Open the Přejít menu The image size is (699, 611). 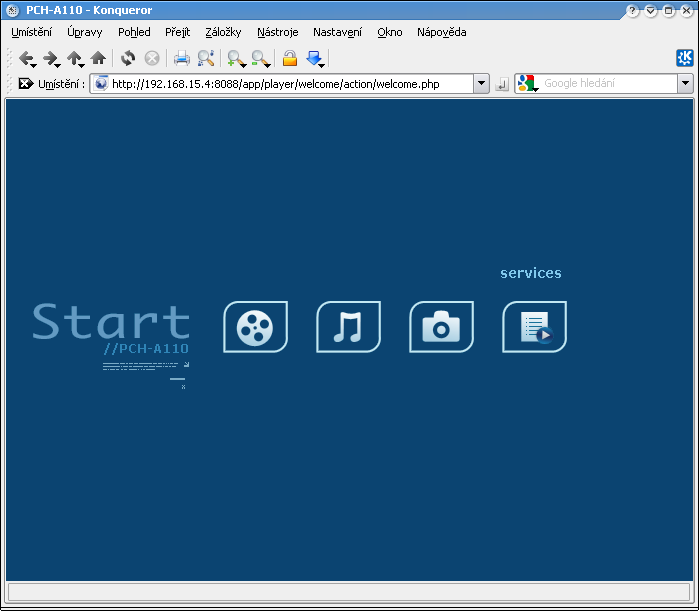(x=177, y=32)
